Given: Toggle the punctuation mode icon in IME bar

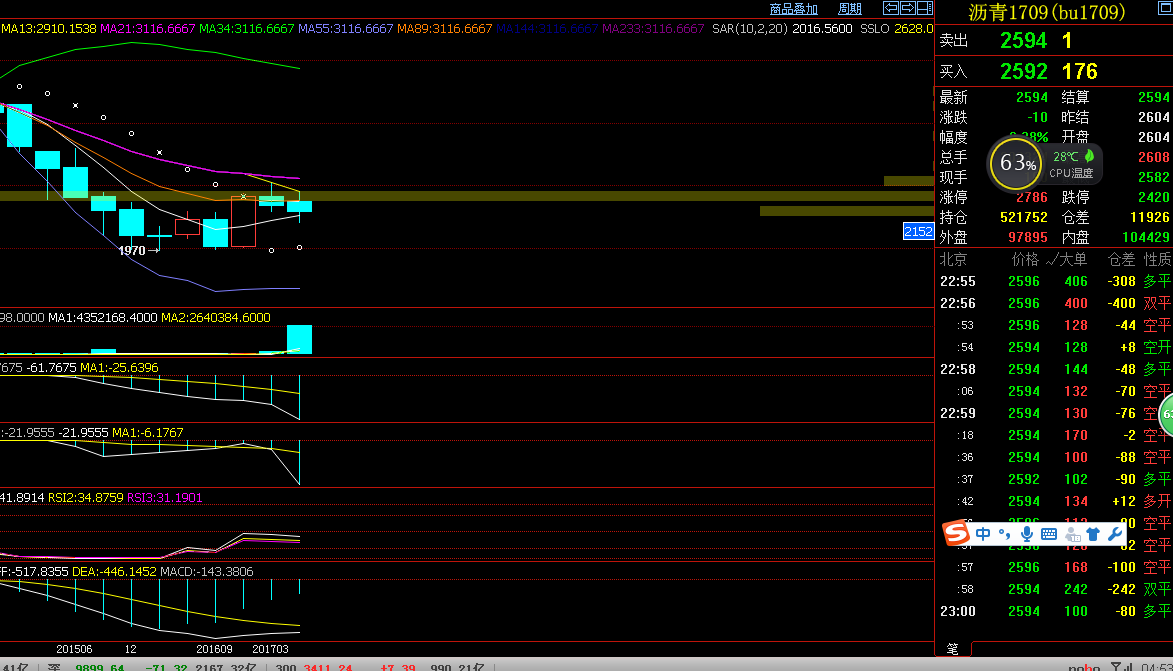Looking at the screenshot, I should point(1005,533).
